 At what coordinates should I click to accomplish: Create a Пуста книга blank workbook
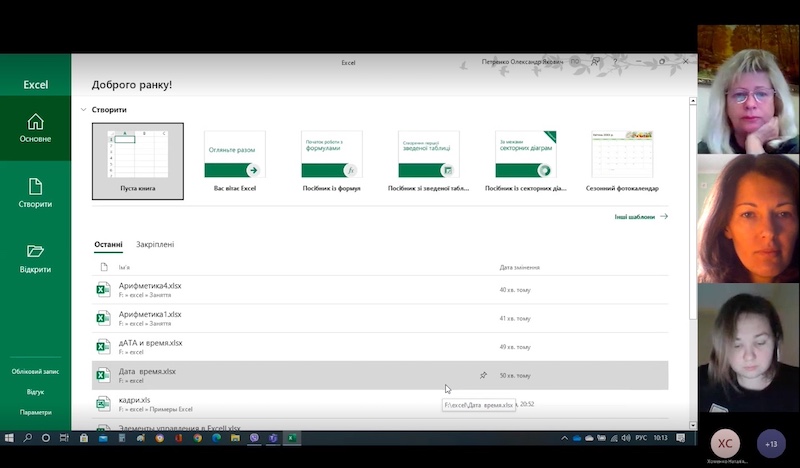138,161
